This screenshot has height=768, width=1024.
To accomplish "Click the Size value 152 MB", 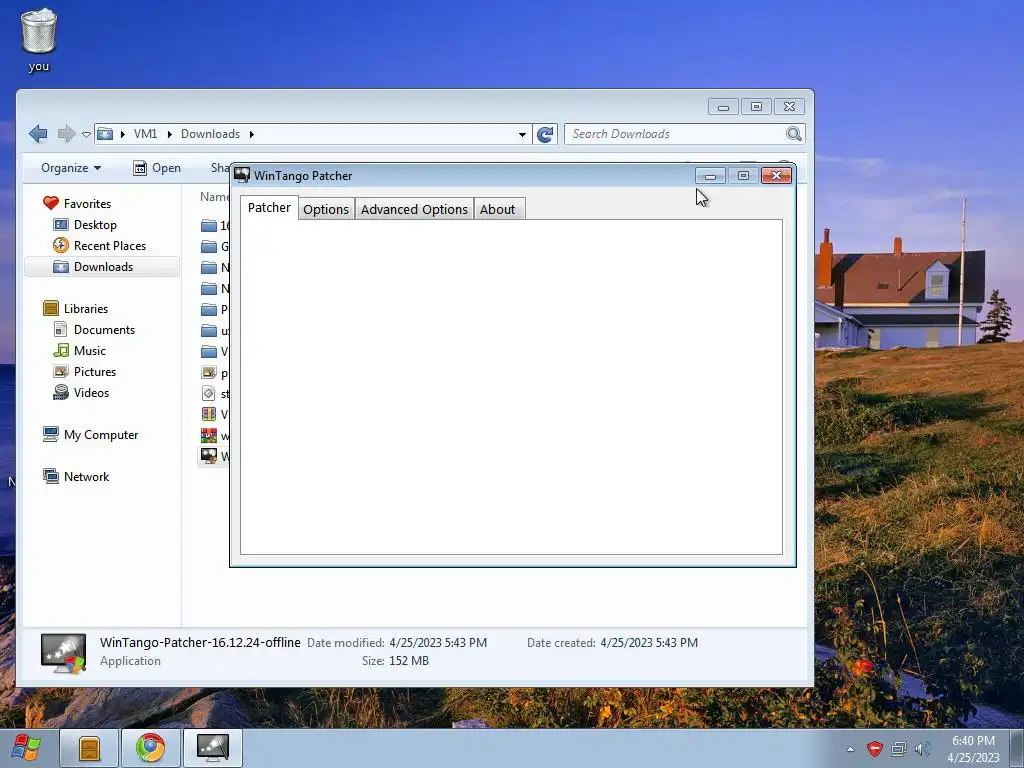I will 409,661.
